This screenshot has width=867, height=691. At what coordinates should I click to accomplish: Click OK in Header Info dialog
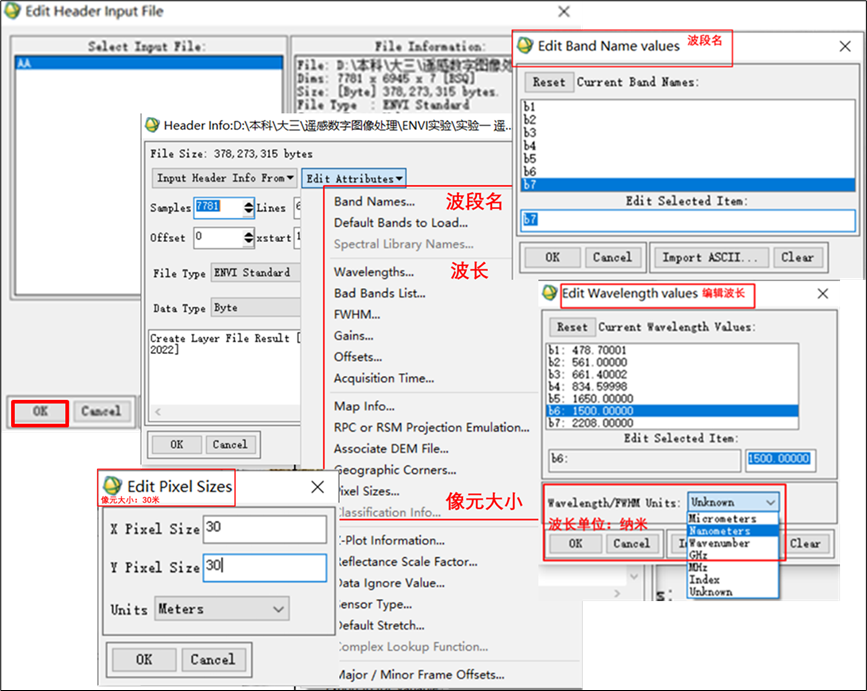176,444
